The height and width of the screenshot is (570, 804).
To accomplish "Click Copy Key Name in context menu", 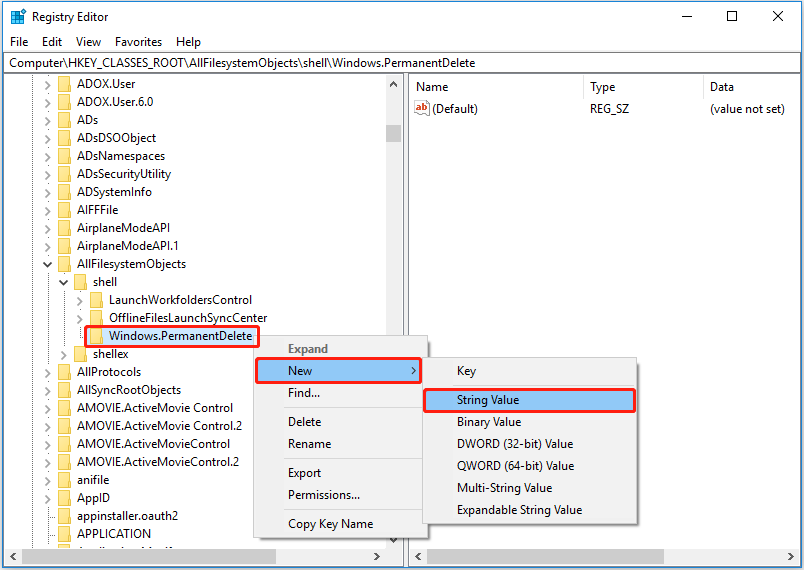I will 340,524.
